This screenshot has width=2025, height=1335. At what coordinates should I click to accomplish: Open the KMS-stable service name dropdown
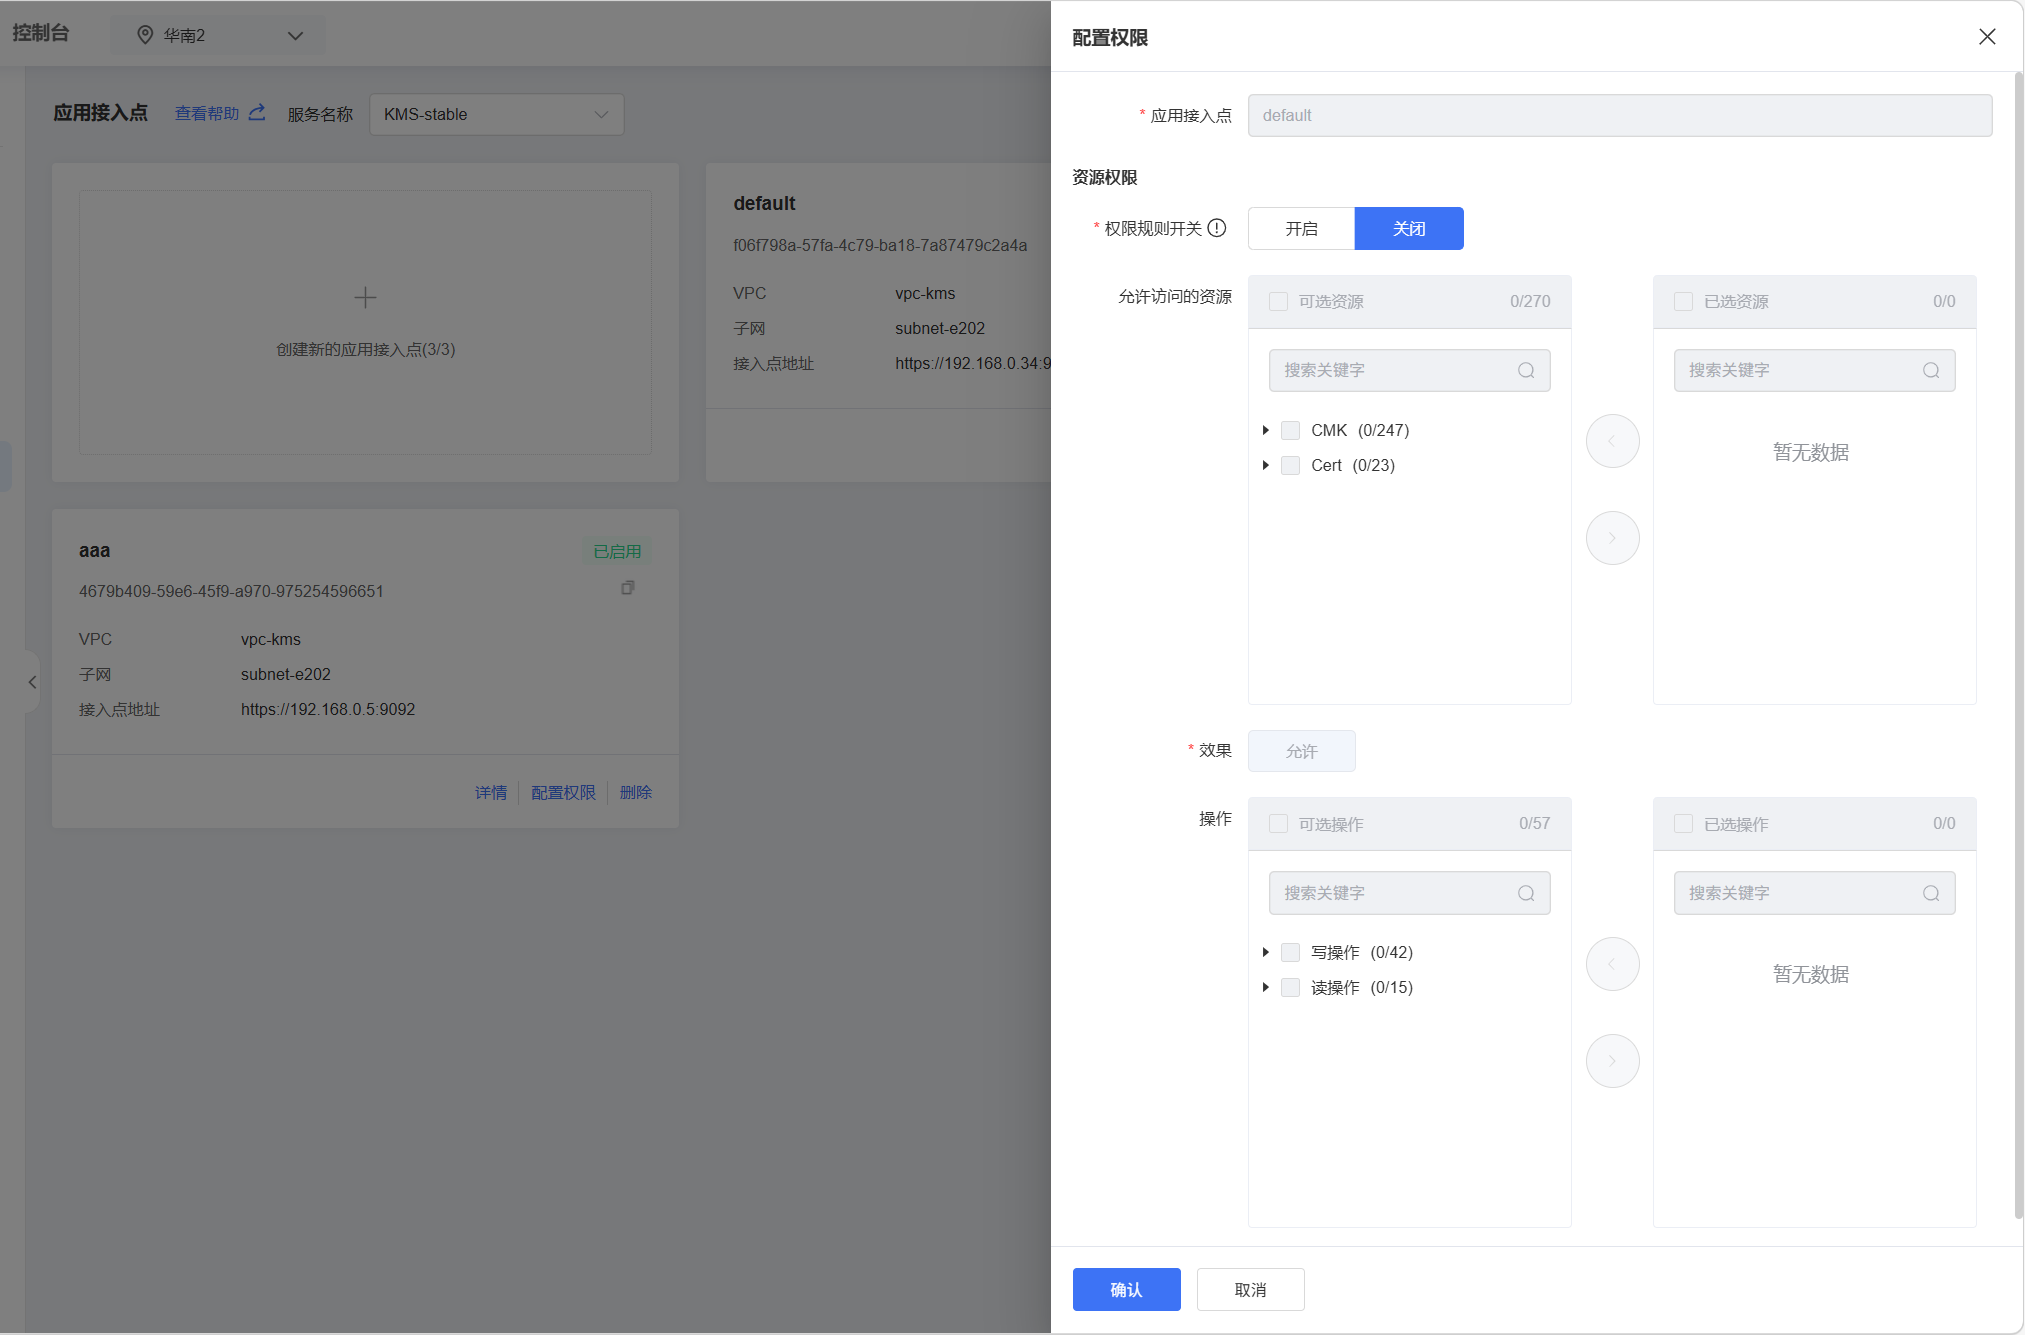[496, 114]
